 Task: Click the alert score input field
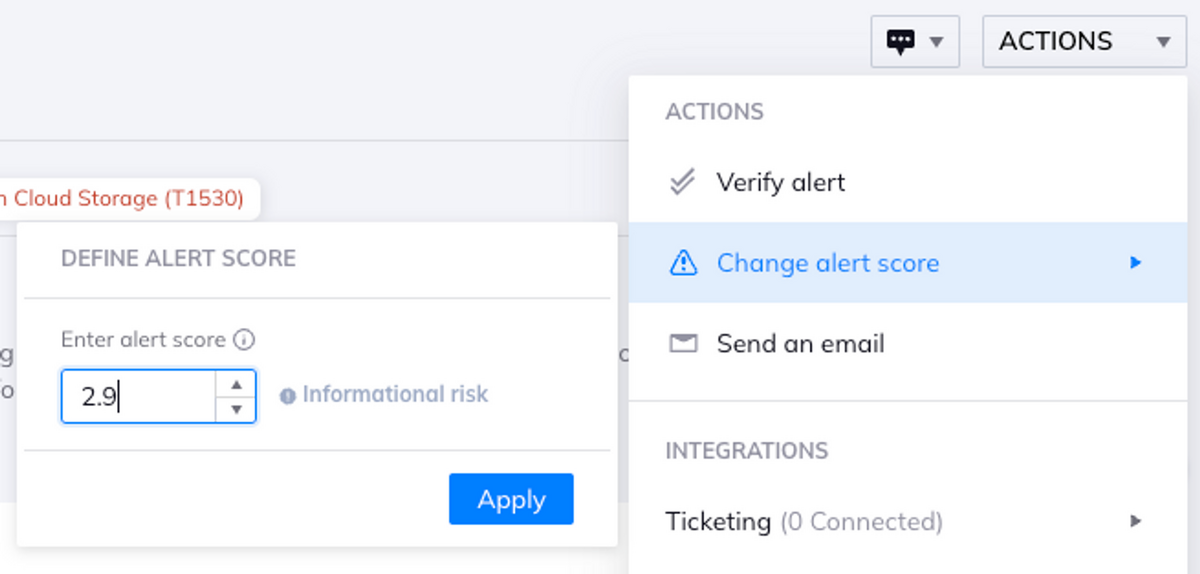click(x=140, y=397)
